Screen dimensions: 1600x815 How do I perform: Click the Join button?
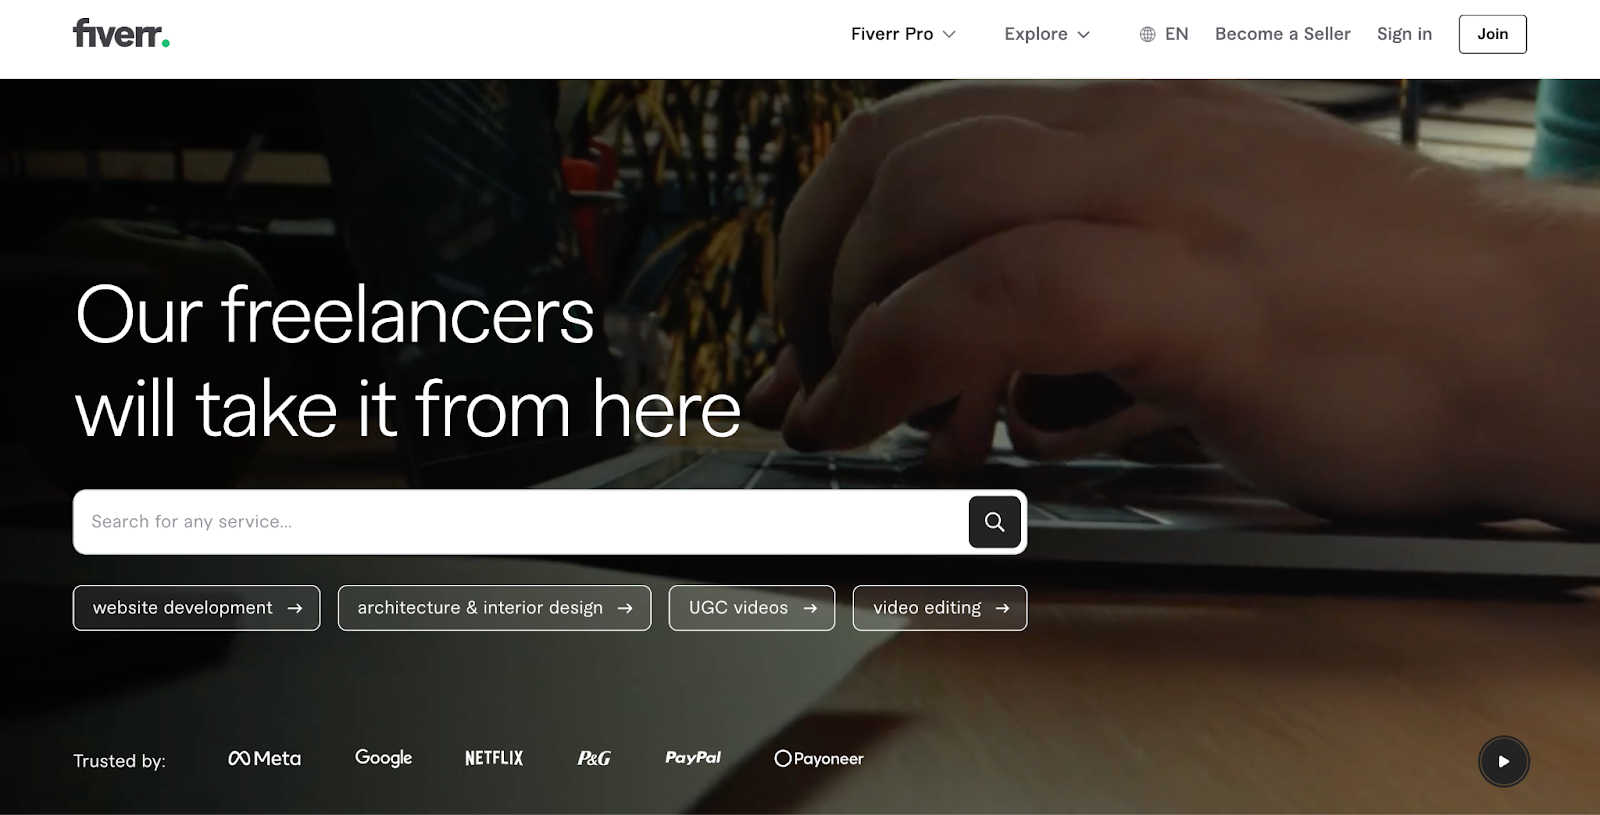tap(1492, 34)
